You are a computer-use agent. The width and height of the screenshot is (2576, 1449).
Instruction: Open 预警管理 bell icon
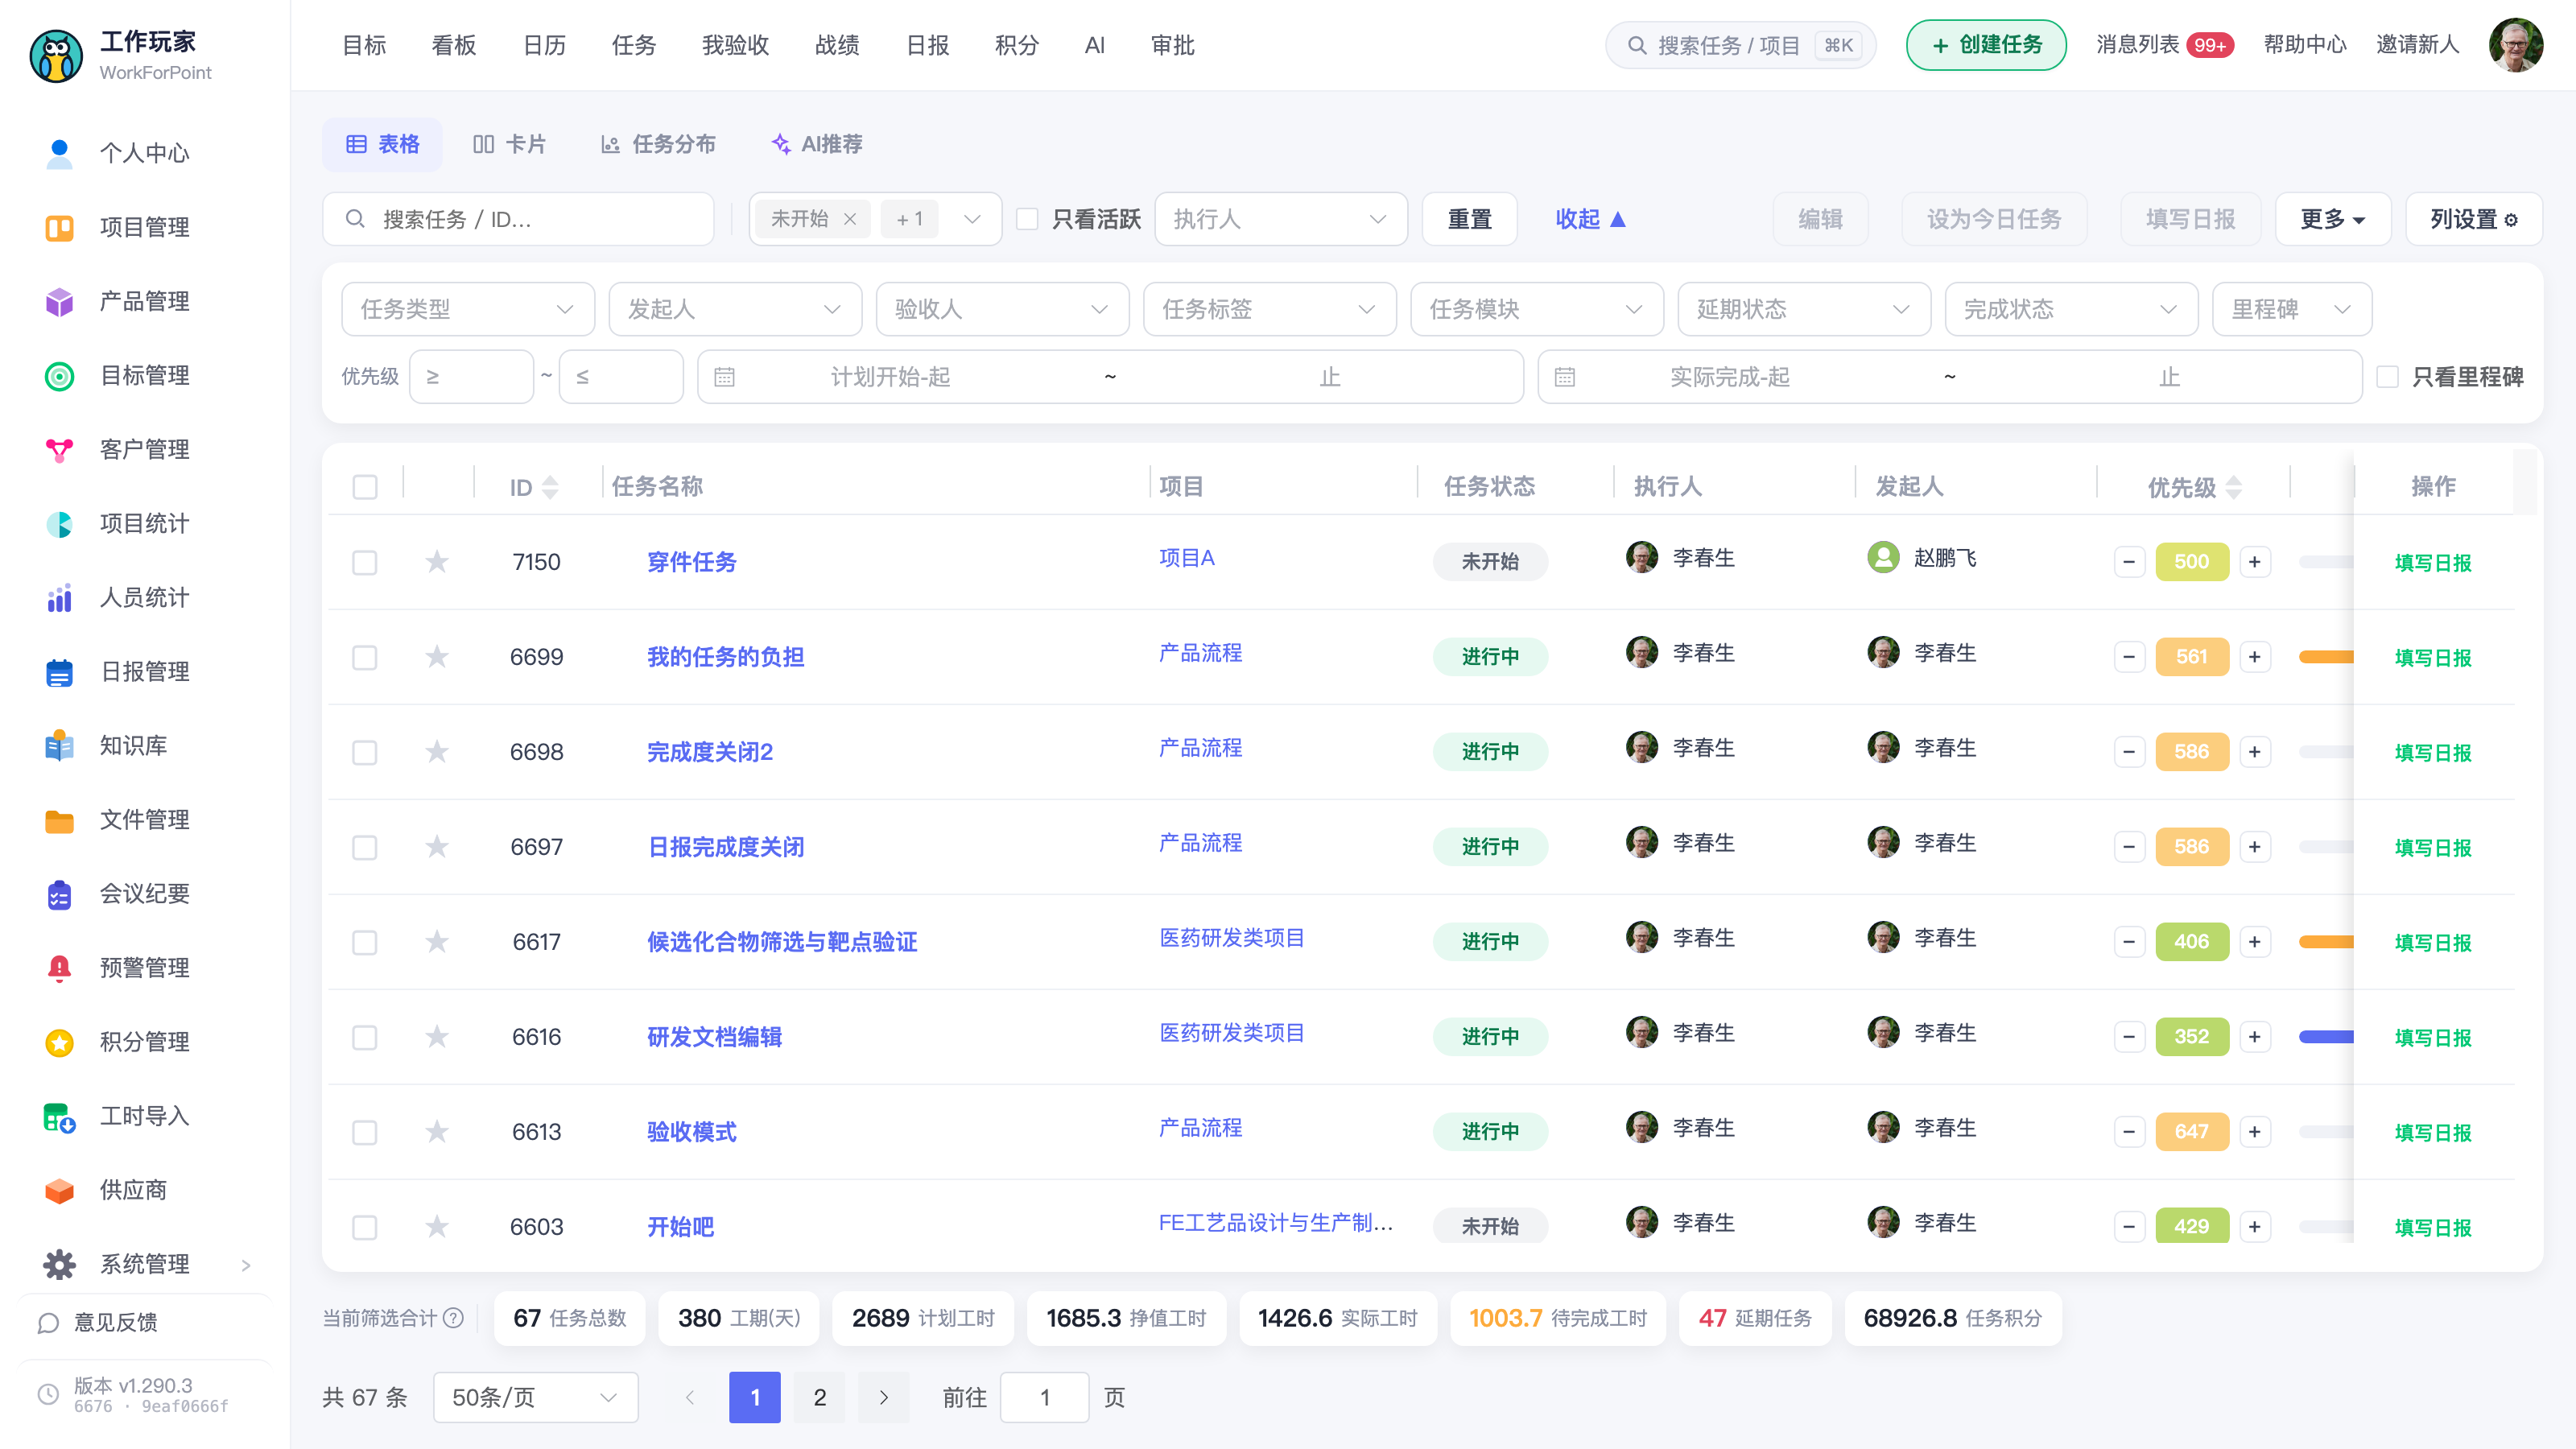tap(59, 967)
